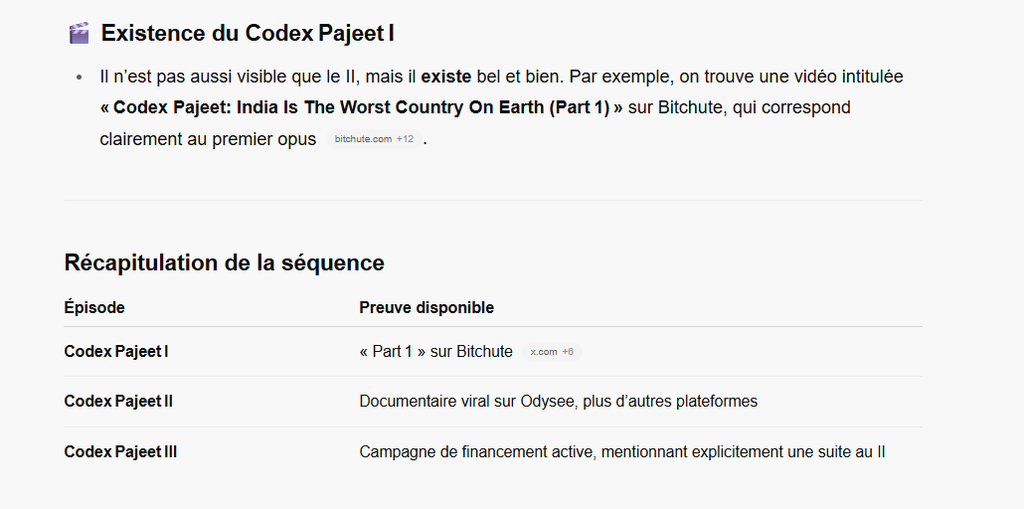Image resolution: width=1024 pixels, height=509 pixels.
Task: Select the "Codex Pajeet II" table row label
Action: point(118,401)
